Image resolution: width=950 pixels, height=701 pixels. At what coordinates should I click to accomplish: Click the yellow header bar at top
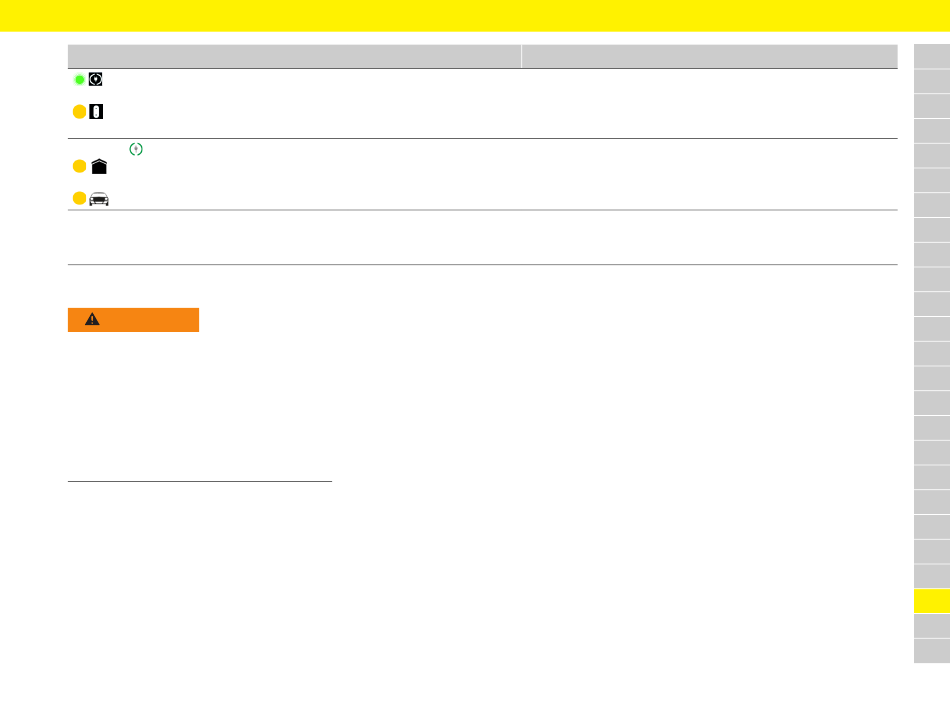click(x=475, y=16)
